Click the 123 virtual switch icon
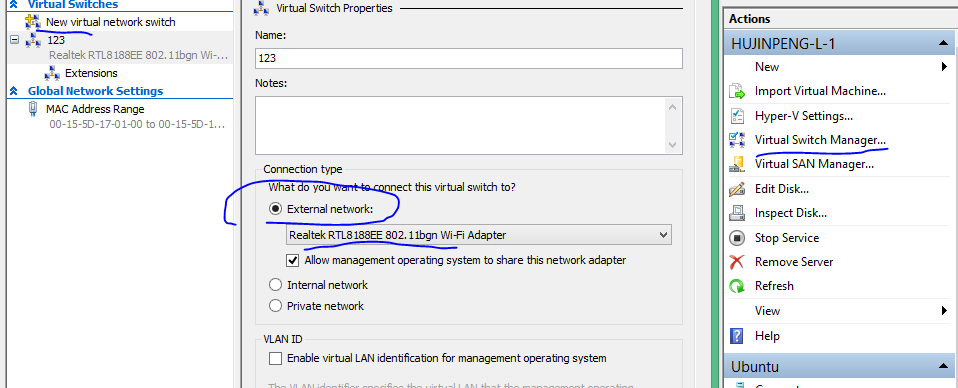The height and width of the screenshot is (388, 958). pos(32,41)
